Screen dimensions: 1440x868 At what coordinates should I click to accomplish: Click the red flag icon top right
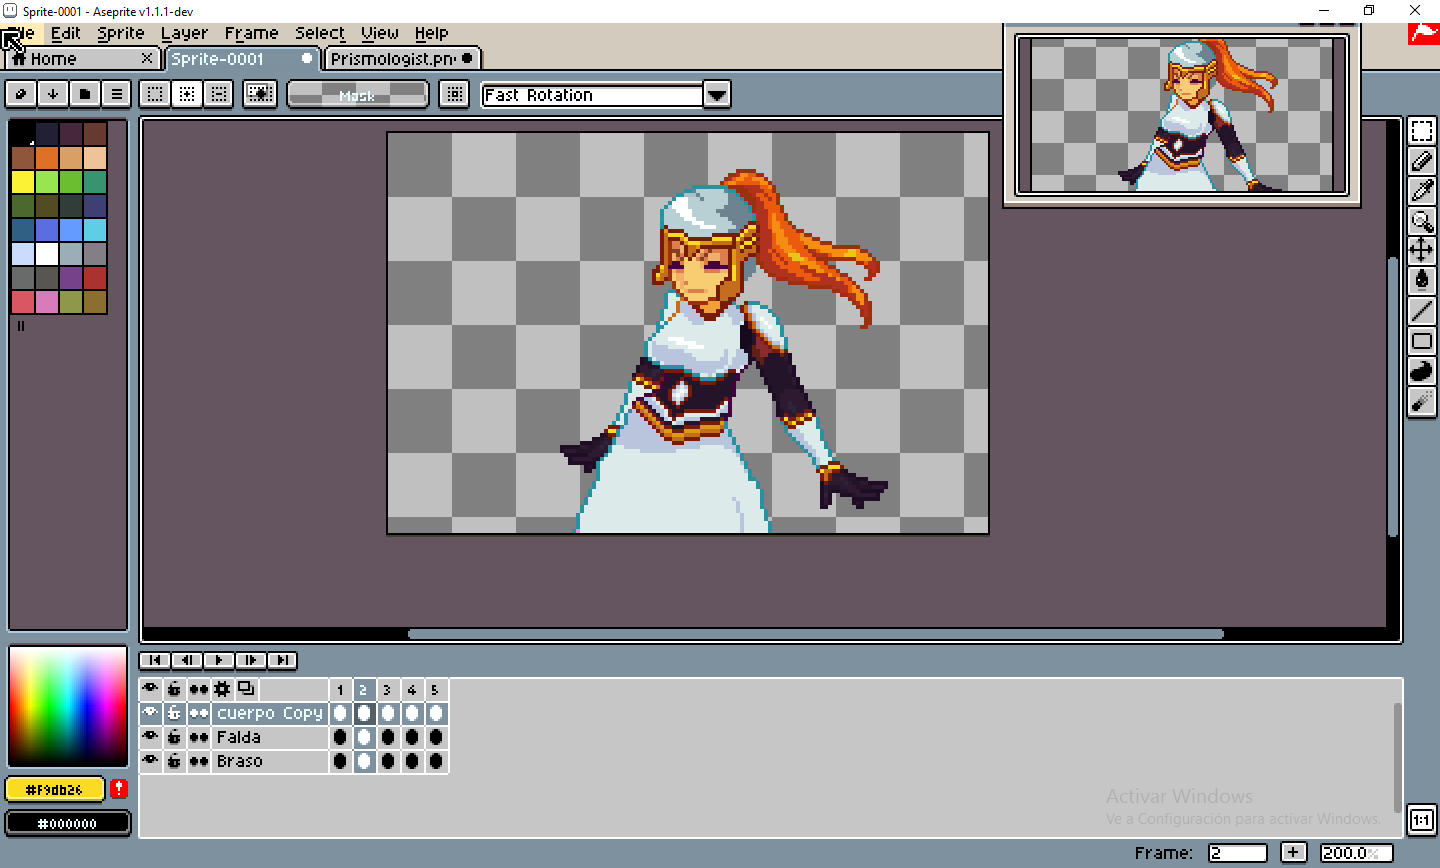pos(1423,34)
